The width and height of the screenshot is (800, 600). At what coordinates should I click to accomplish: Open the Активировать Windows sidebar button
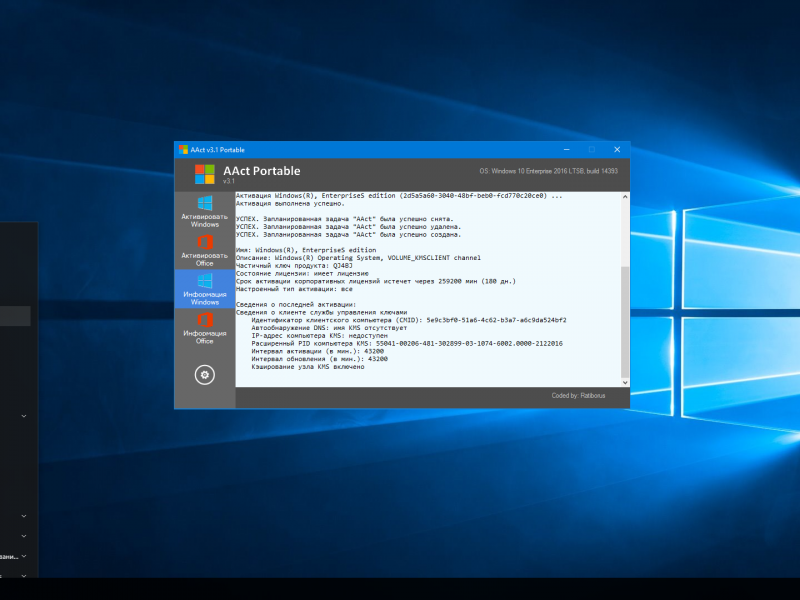point(205,211)
